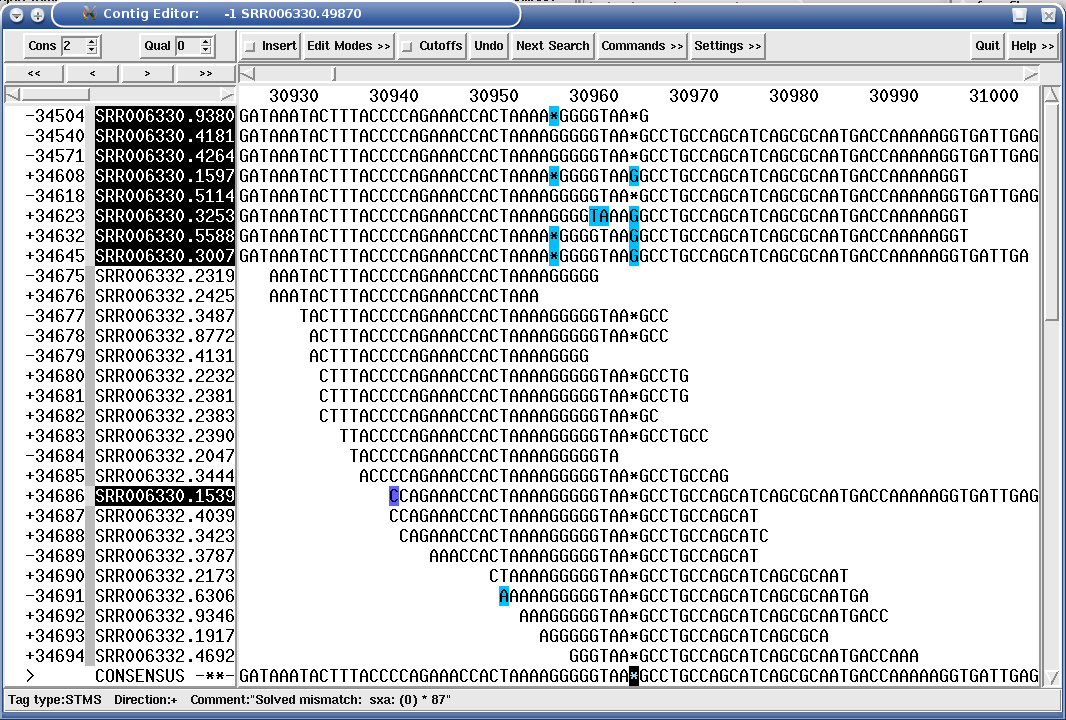This screenshot has height=720, width=1066.
Task: Click the vertical scrollbar up arrow
Action: pos(1051,94)
